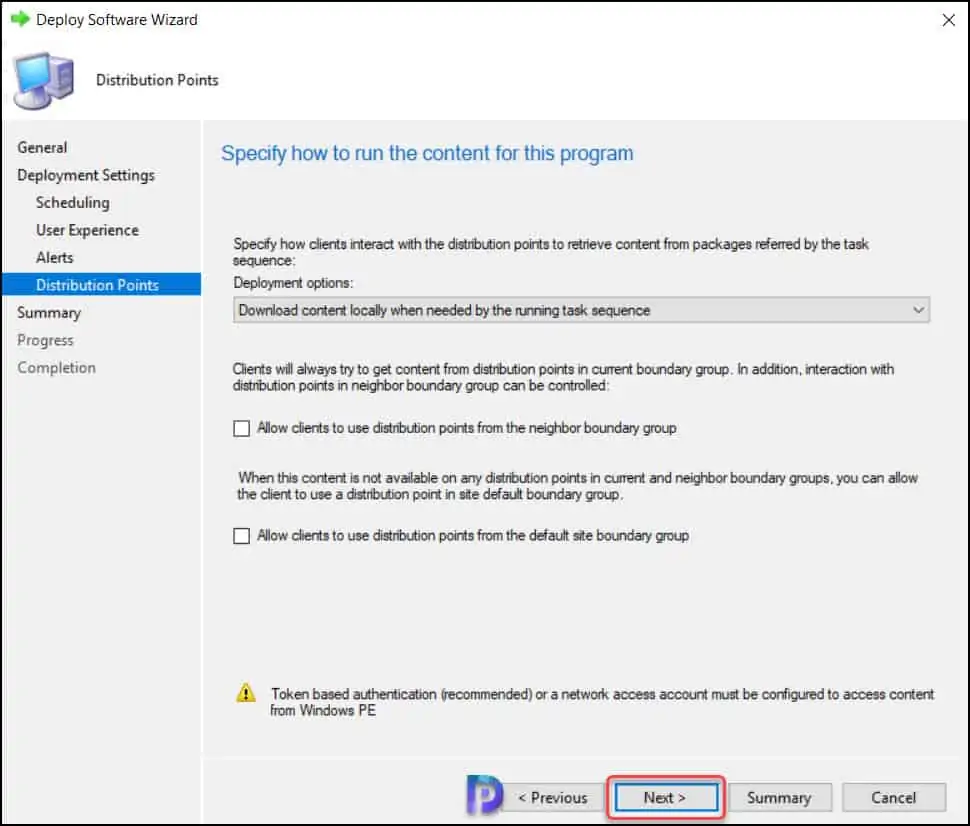Click the Progress step in sidebar
The height and width of the screenshot is (826, 970).
[45, 340]
